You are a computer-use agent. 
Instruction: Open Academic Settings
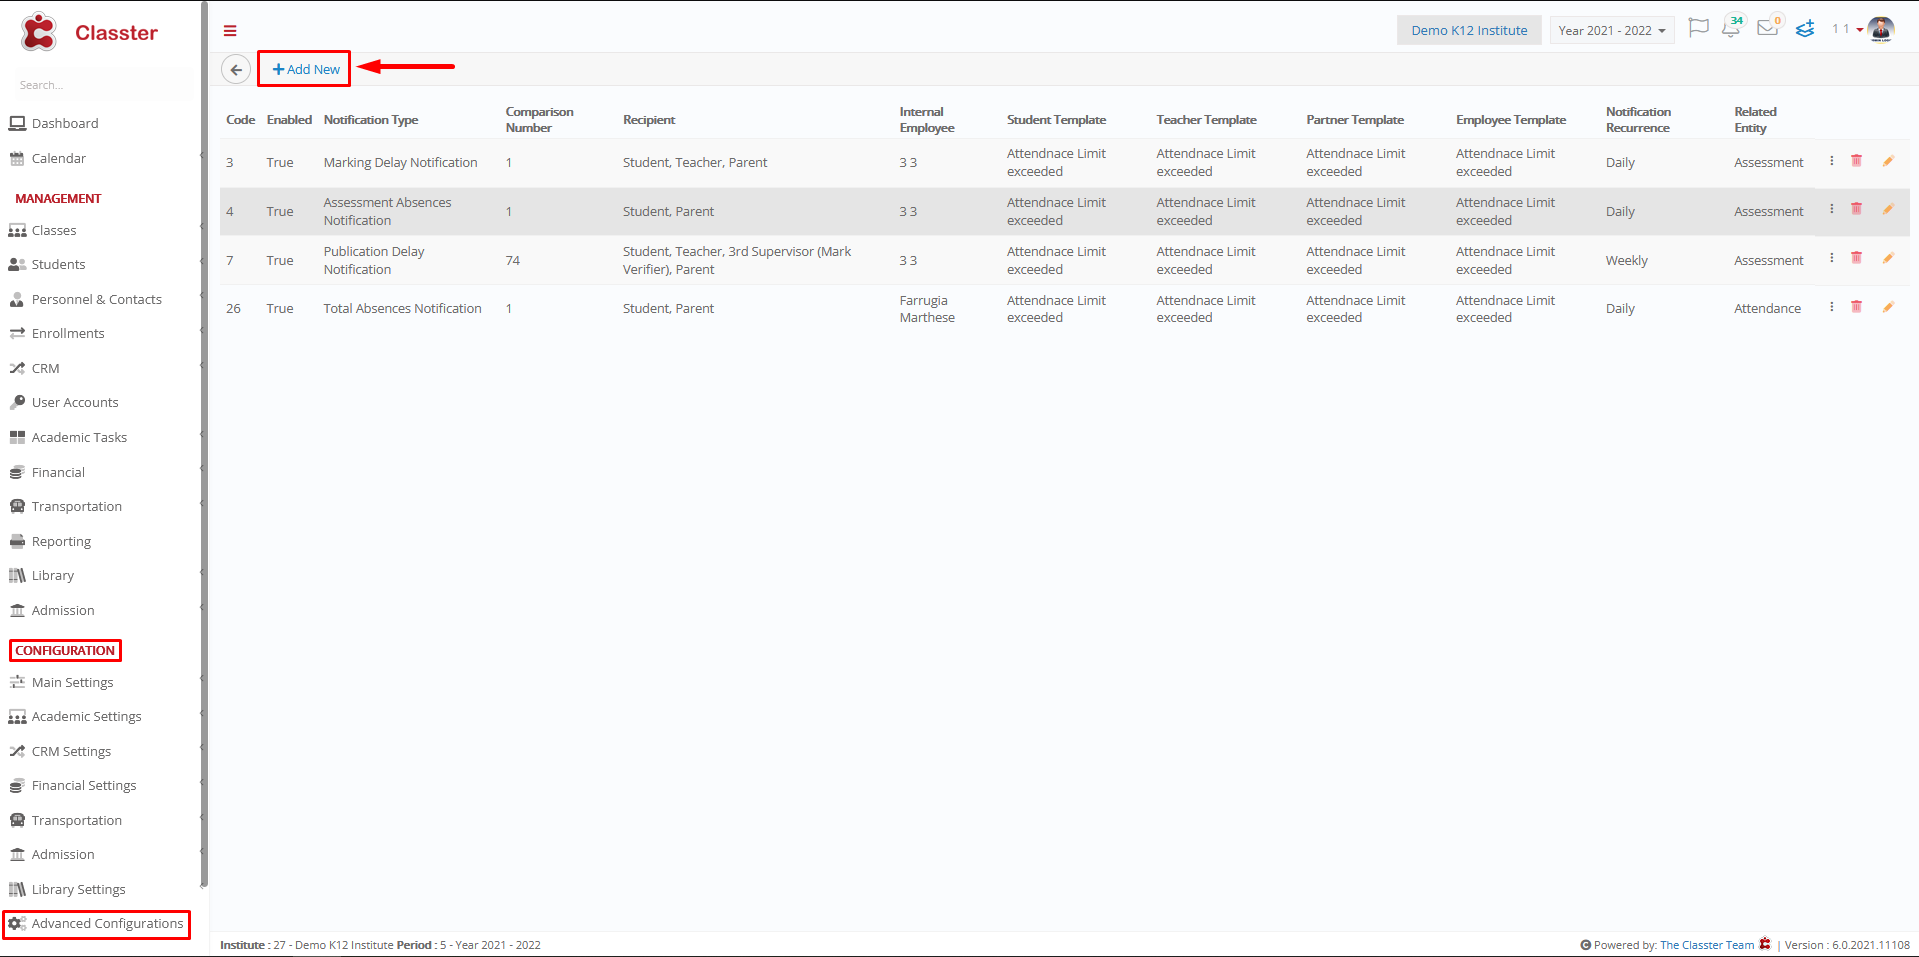86,716
